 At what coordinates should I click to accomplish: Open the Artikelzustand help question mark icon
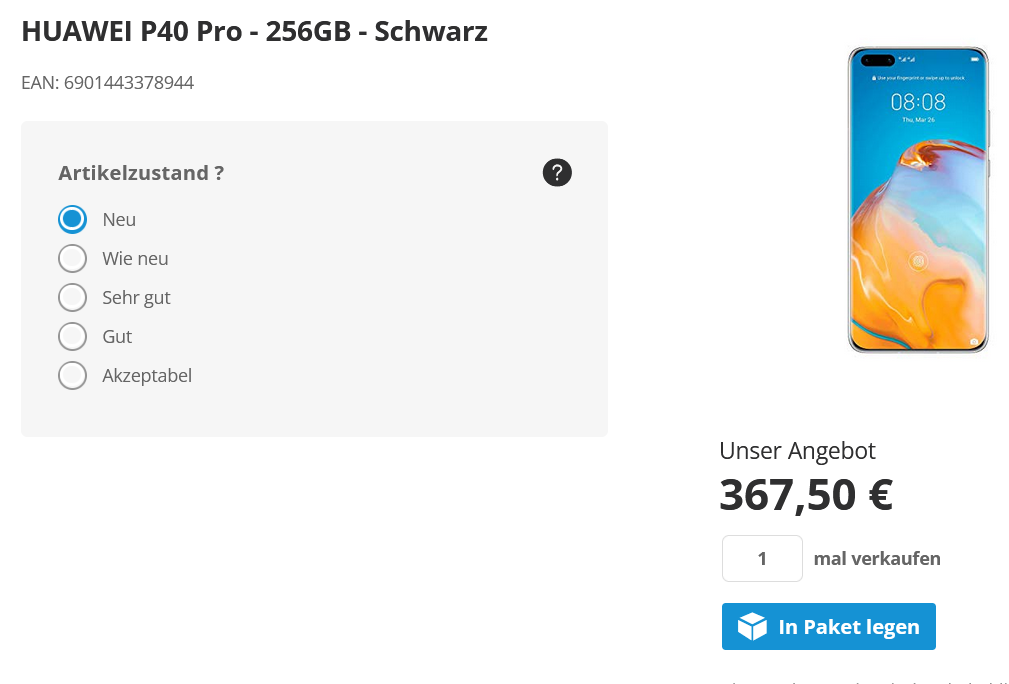[x=557, y=172]
